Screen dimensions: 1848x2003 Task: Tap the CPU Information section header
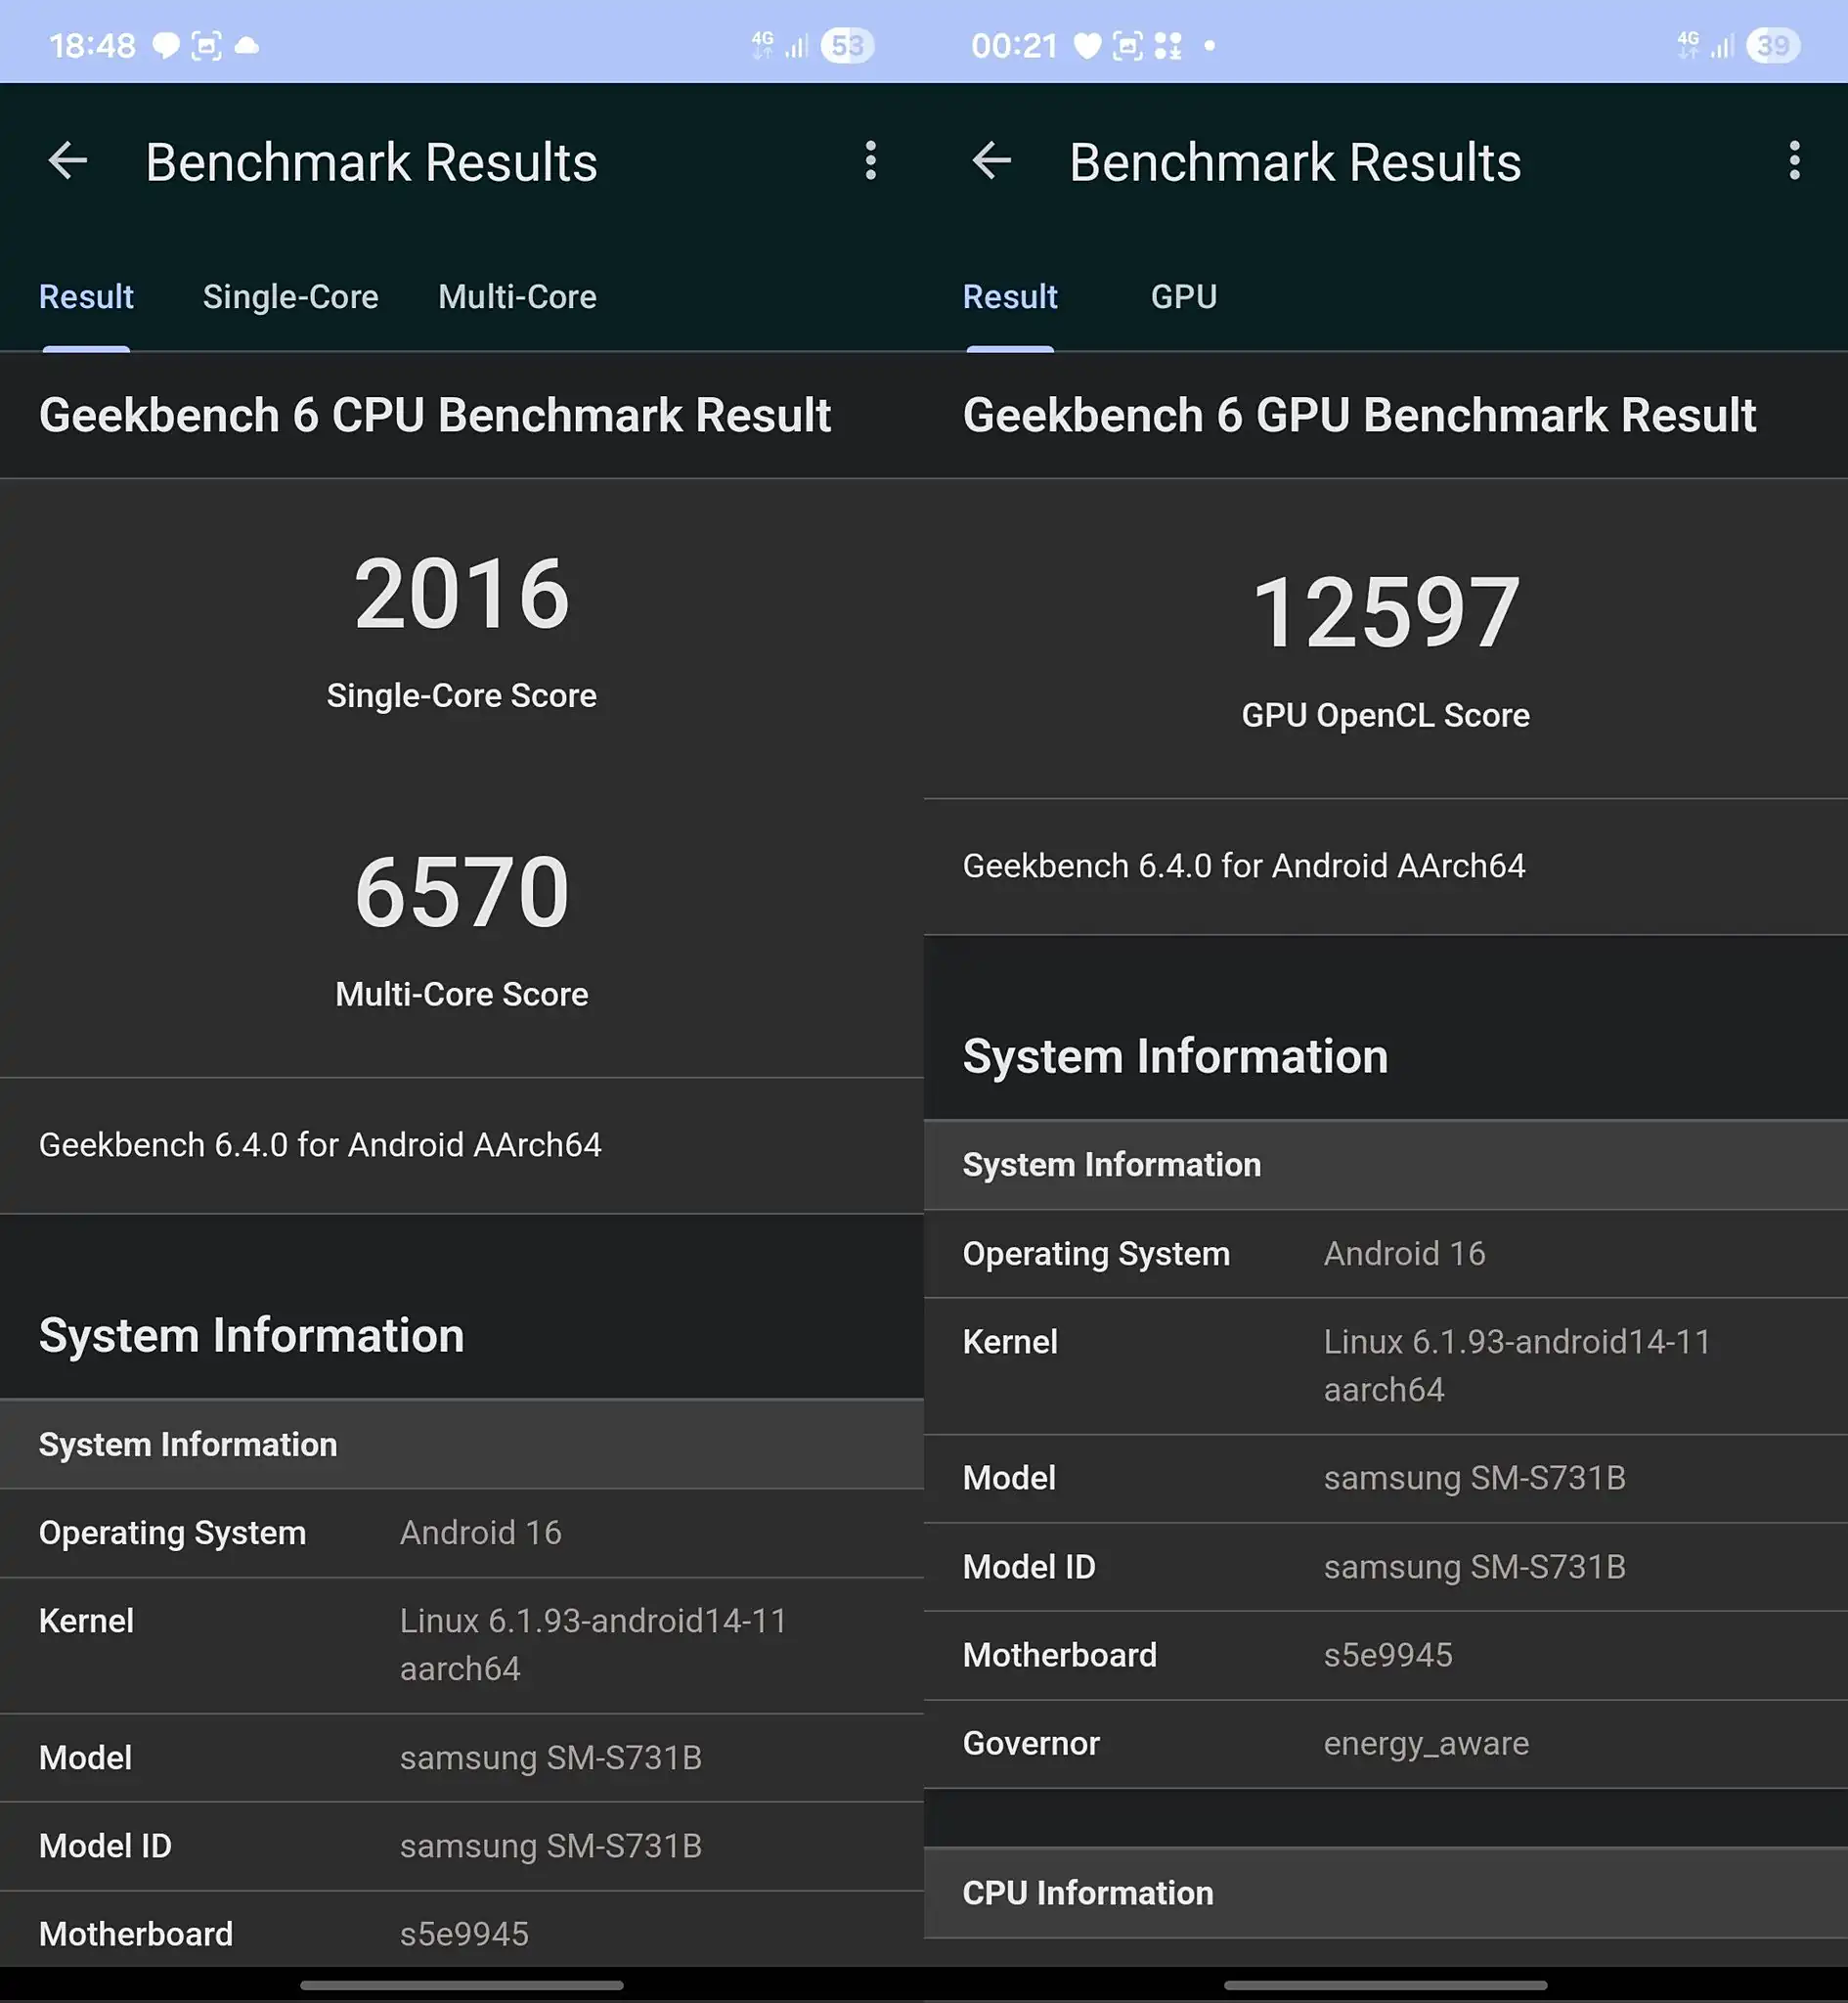click(1088, 1893)
